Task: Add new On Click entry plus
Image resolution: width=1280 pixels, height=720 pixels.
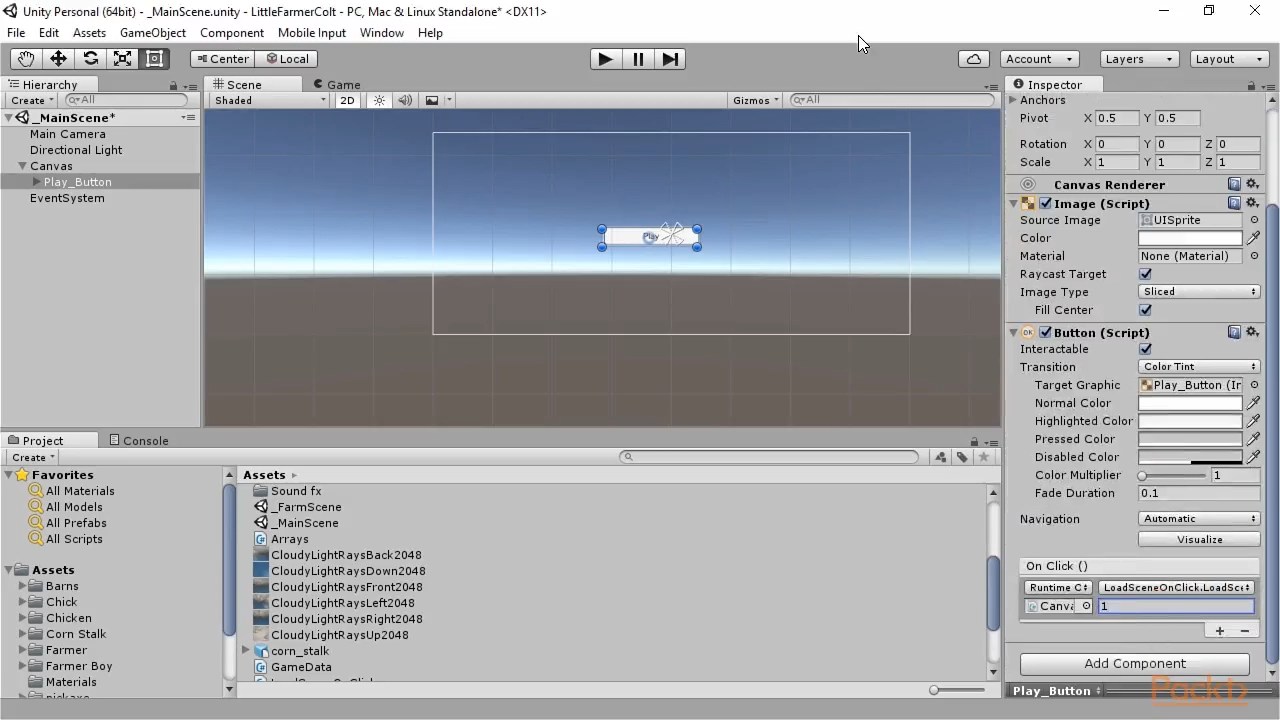Action: coord(1220,631)
